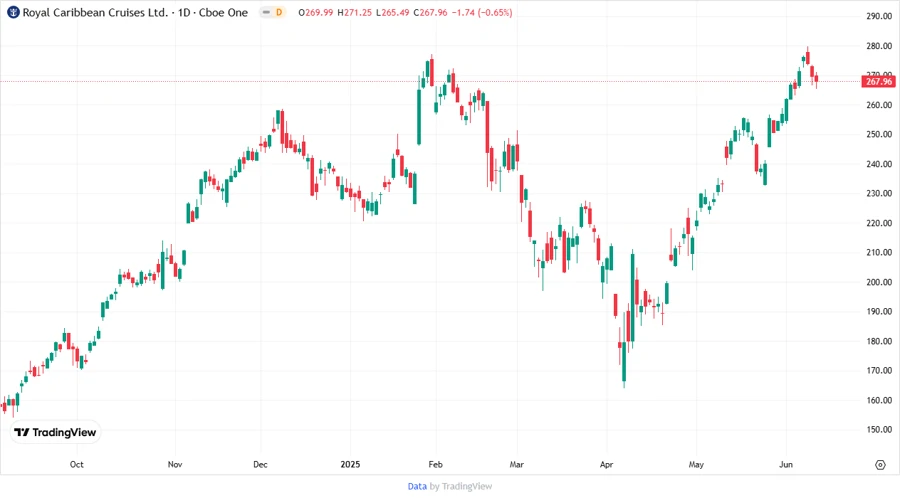This screenshot has width=900, height=498.
Task: Select the high value H271.25
Action: tap(354, 12)
